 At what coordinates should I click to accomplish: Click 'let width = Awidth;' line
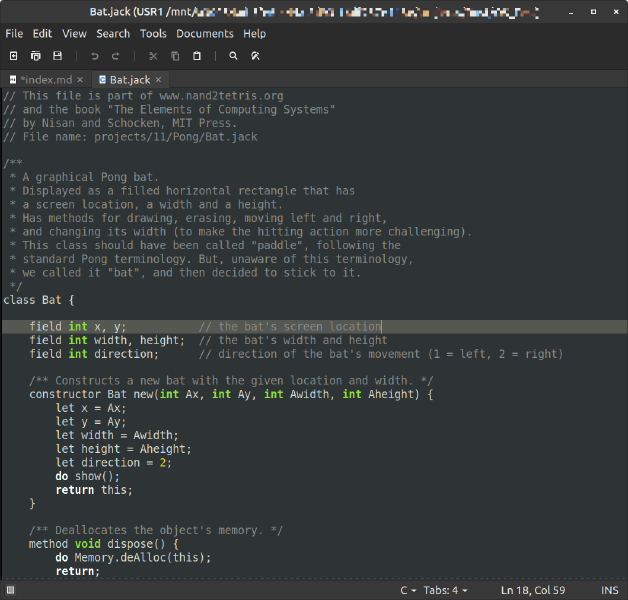[117, 435]
